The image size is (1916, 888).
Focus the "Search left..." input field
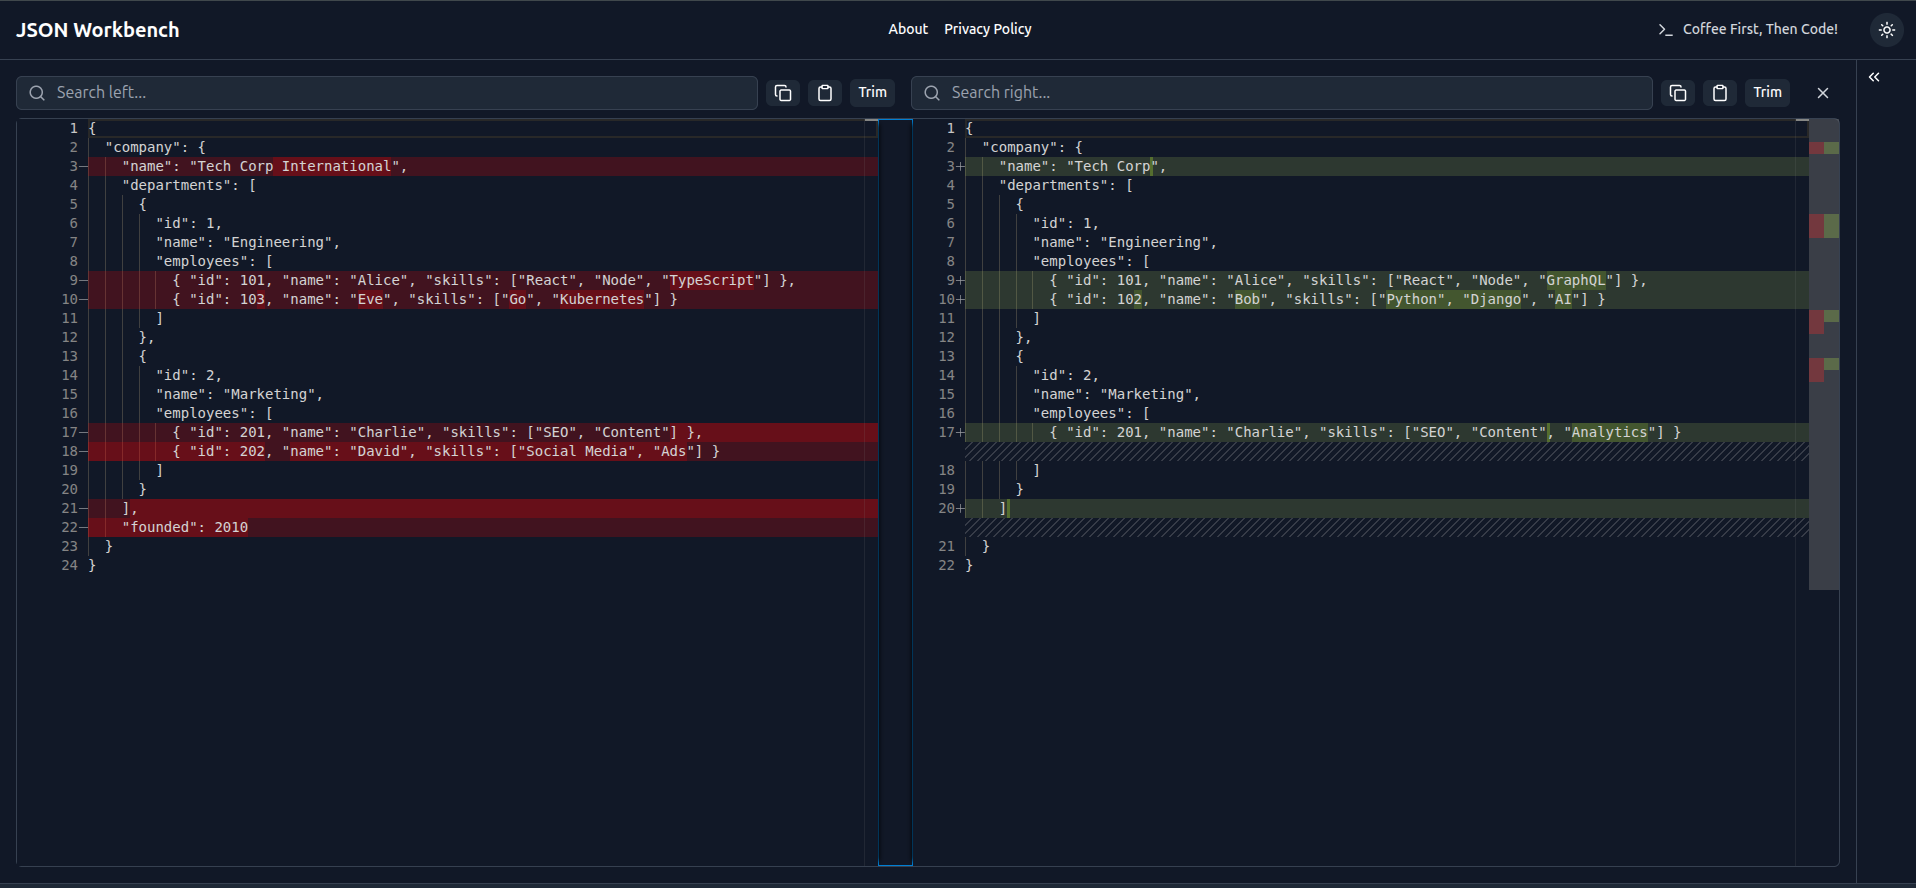[x=387, y=93]
